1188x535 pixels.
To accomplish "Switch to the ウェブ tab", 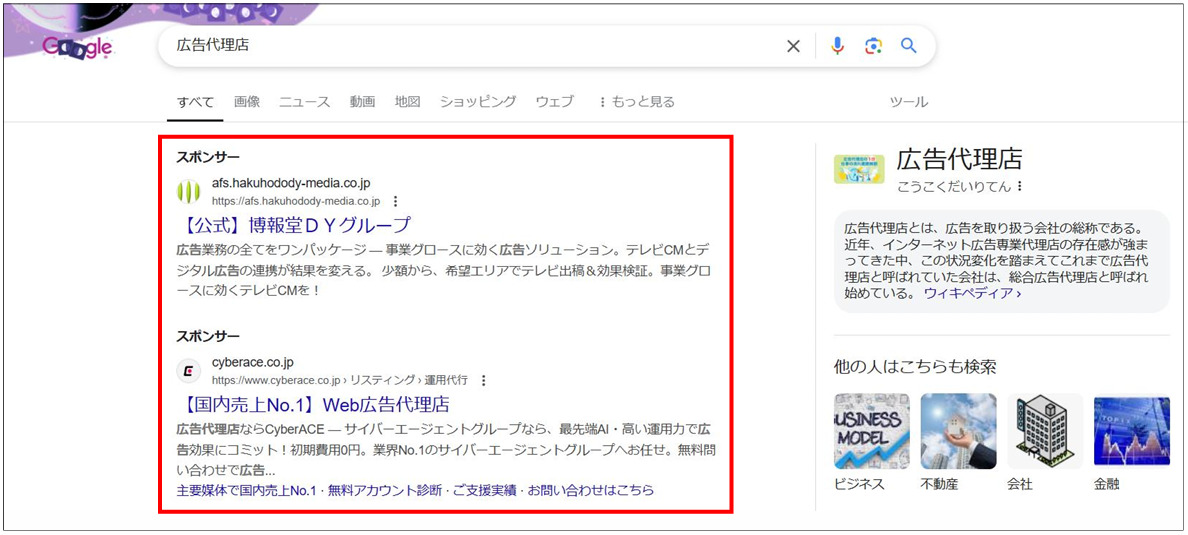I will 555,102.
